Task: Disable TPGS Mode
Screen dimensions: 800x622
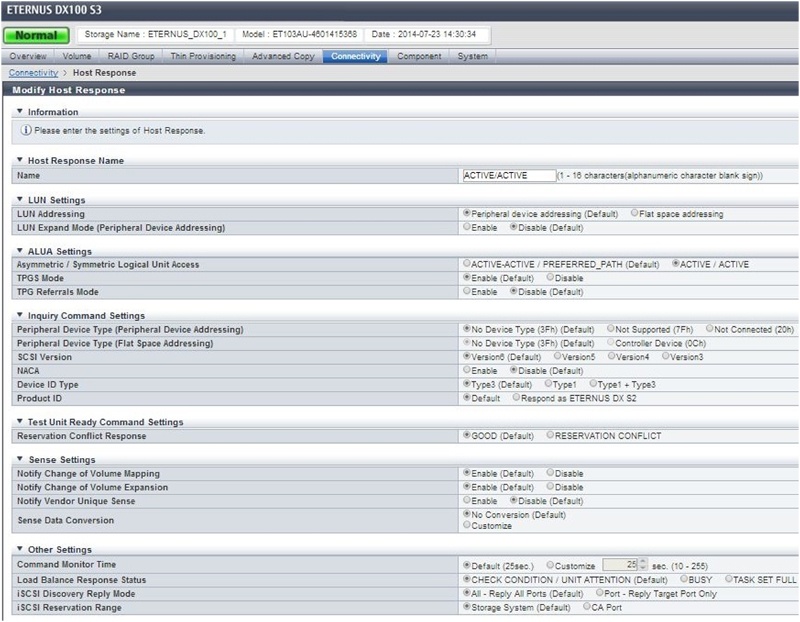Action: (550, 277)
